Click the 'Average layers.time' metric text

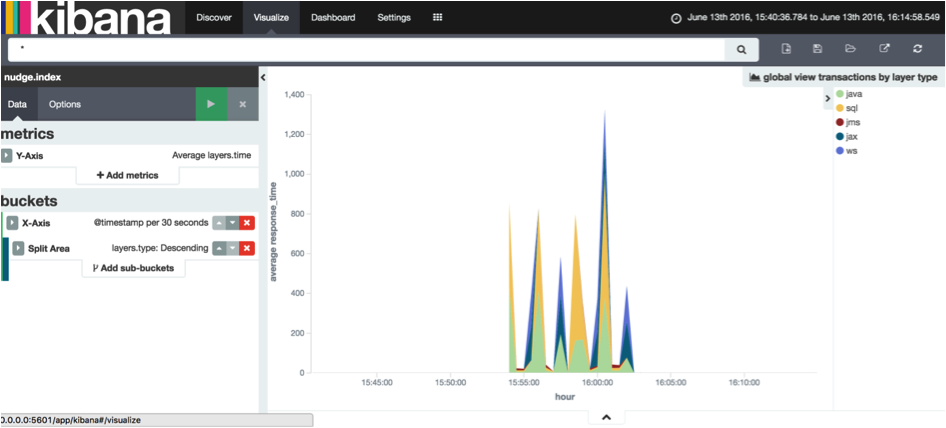tap(212, 156)
